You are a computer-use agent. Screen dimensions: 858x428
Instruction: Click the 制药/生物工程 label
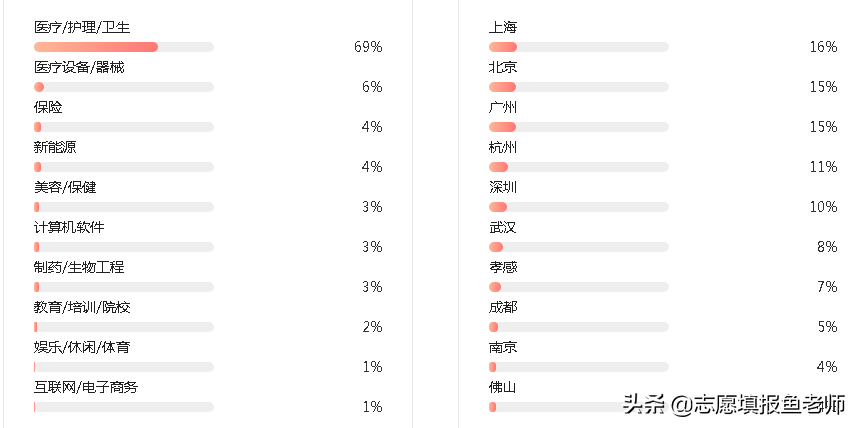point(79,267)
